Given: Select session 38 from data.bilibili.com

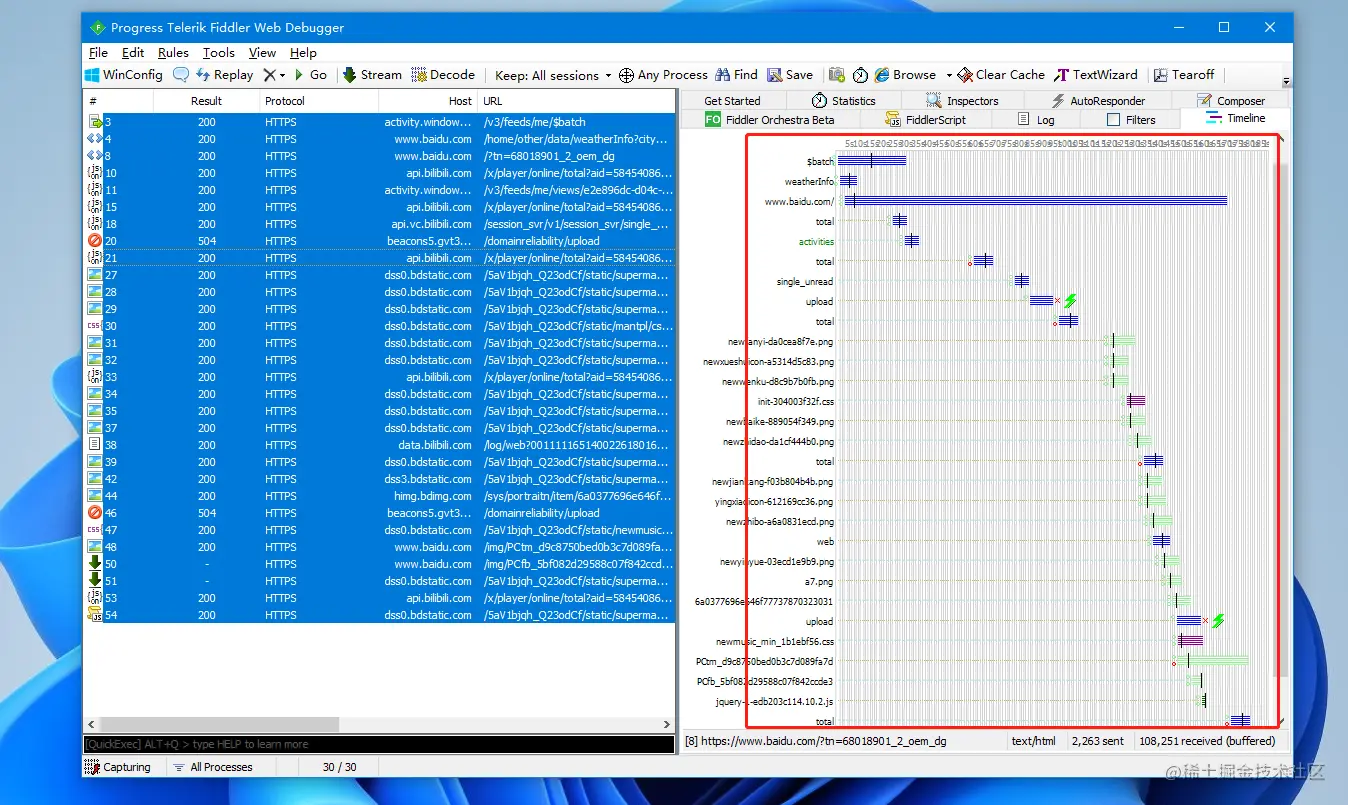Looking at the screenshot, I should [x=380, y=445].
